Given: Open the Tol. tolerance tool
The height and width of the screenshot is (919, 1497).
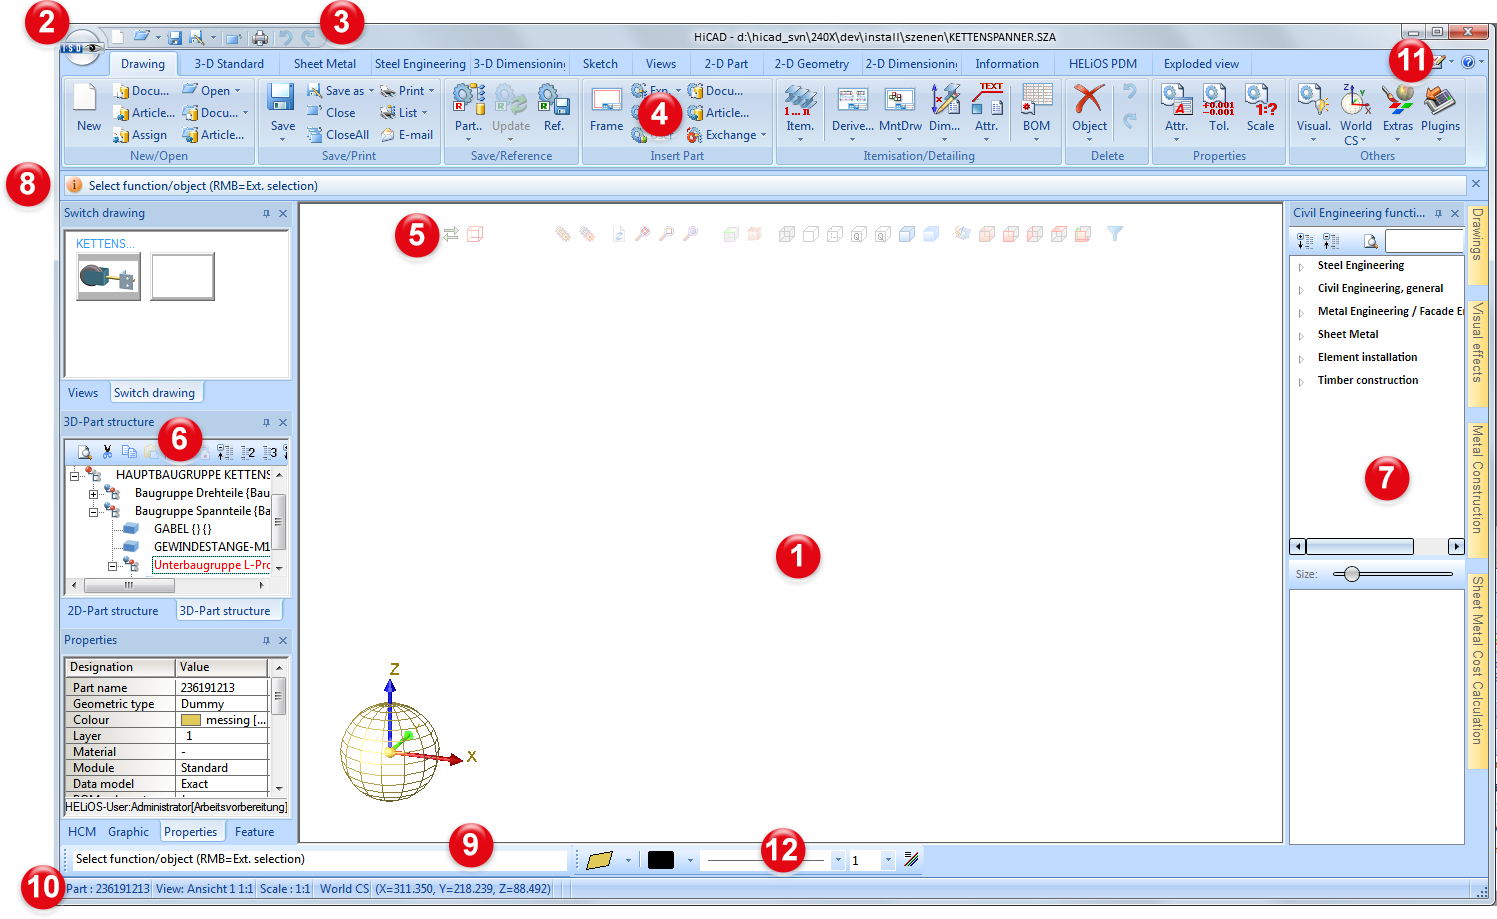Looking at the screenshot, I should 1218,99.
